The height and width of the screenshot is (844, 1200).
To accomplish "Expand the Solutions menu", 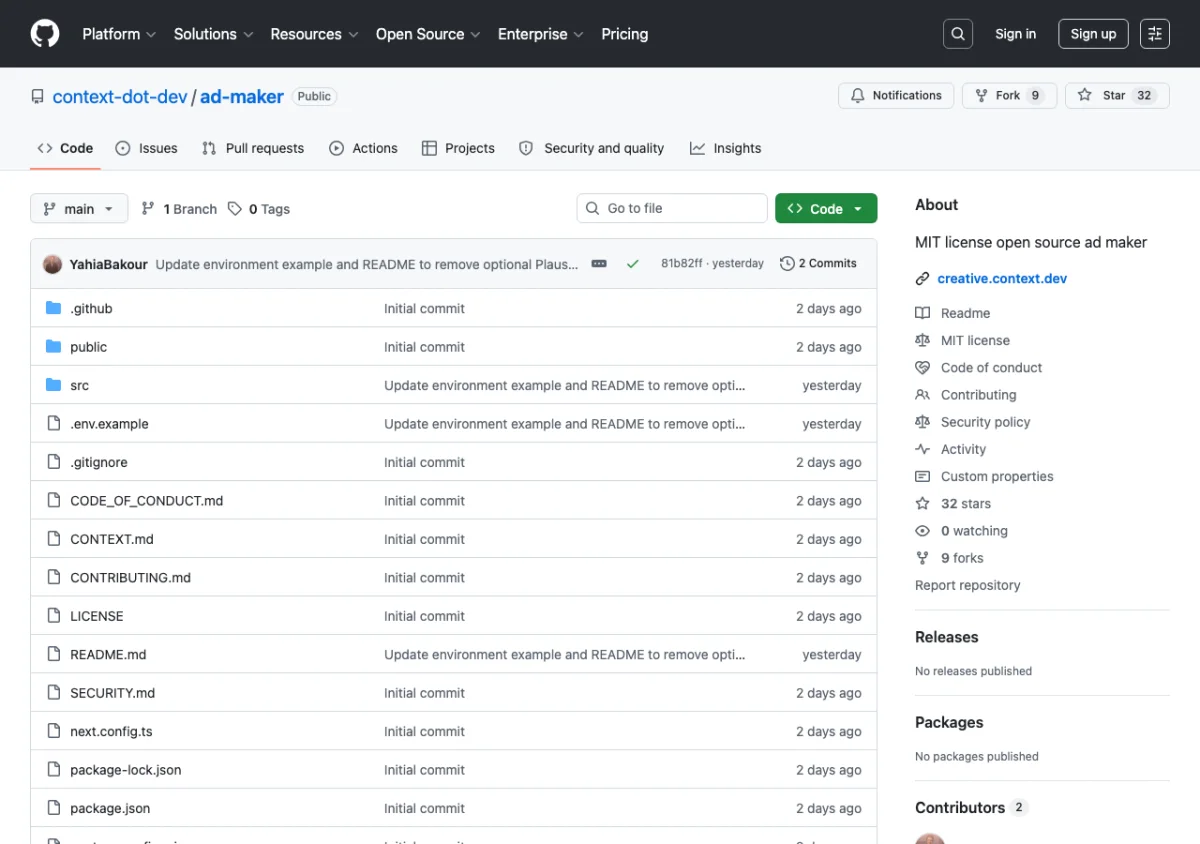I will 213,34.
